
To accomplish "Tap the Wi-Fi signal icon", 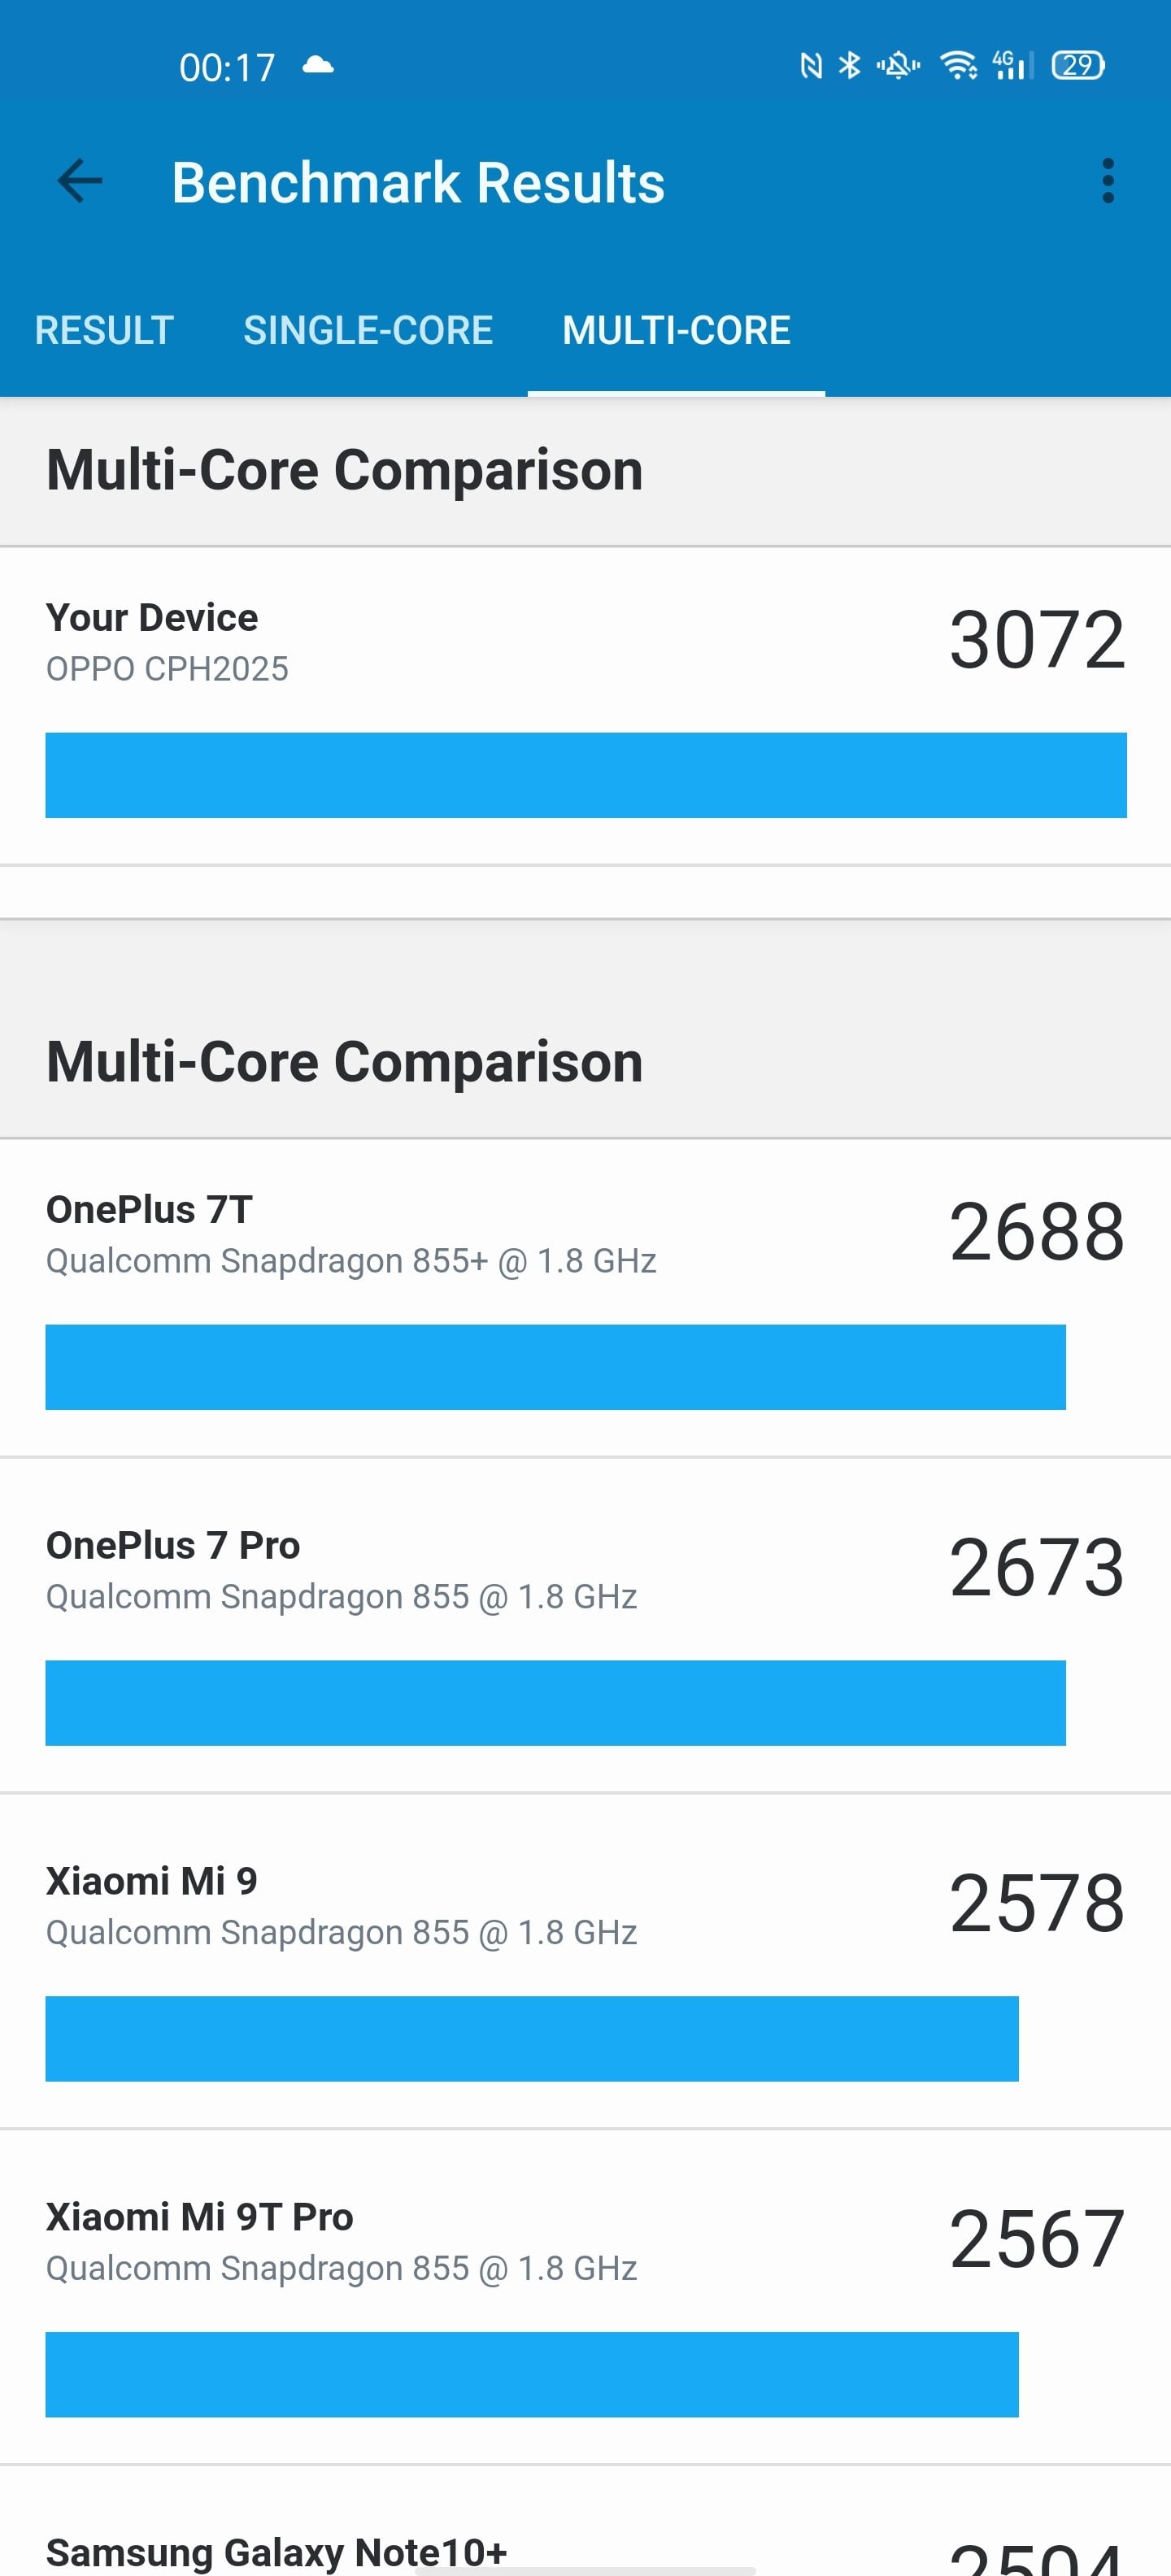I will (x=958, y=66).
